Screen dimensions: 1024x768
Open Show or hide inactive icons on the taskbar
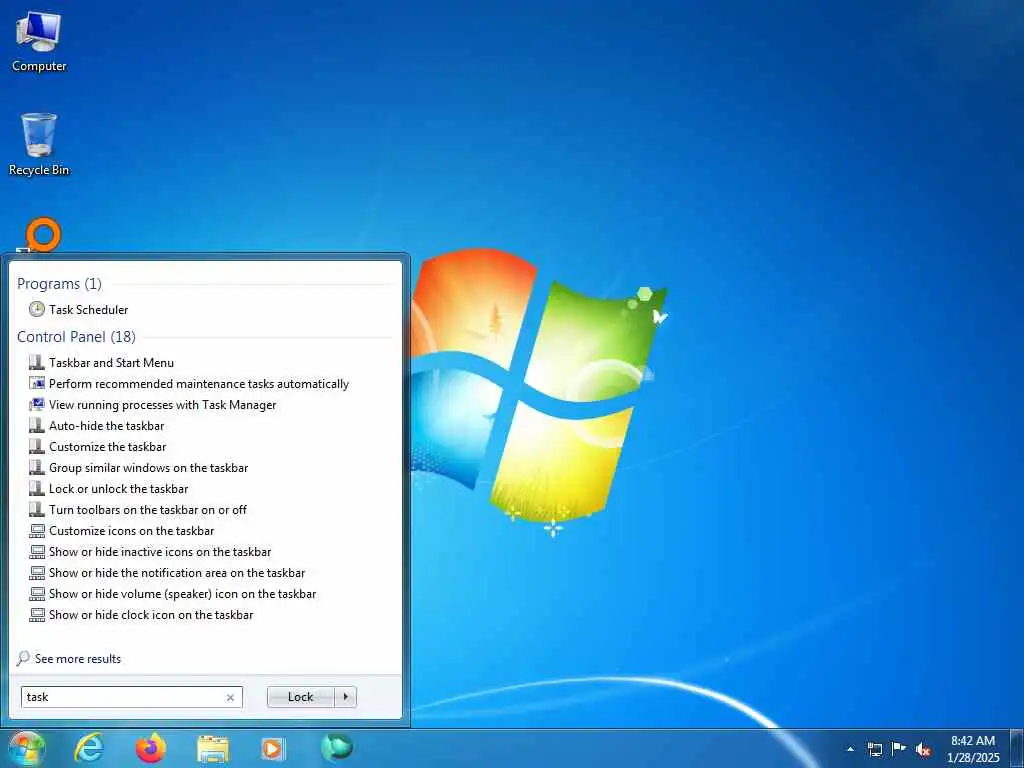coord(160,552)
